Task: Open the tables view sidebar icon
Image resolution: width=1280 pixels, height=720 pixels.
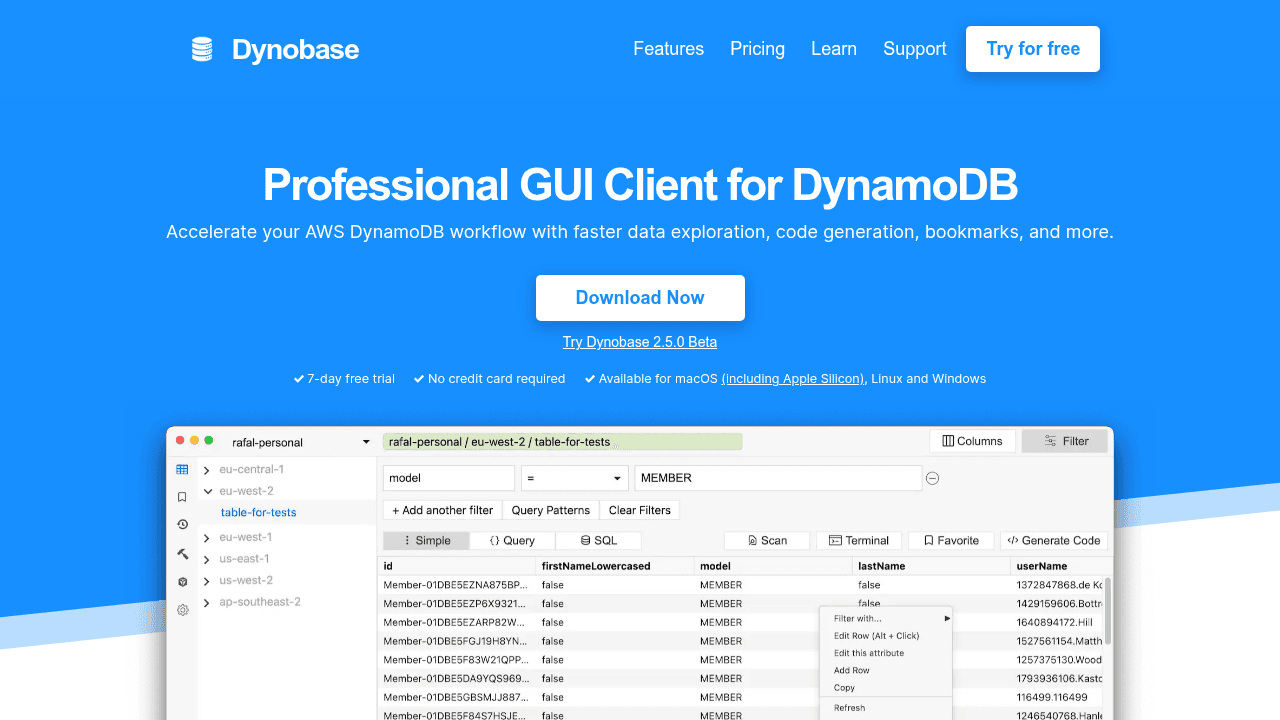Action: click(182, 469)
